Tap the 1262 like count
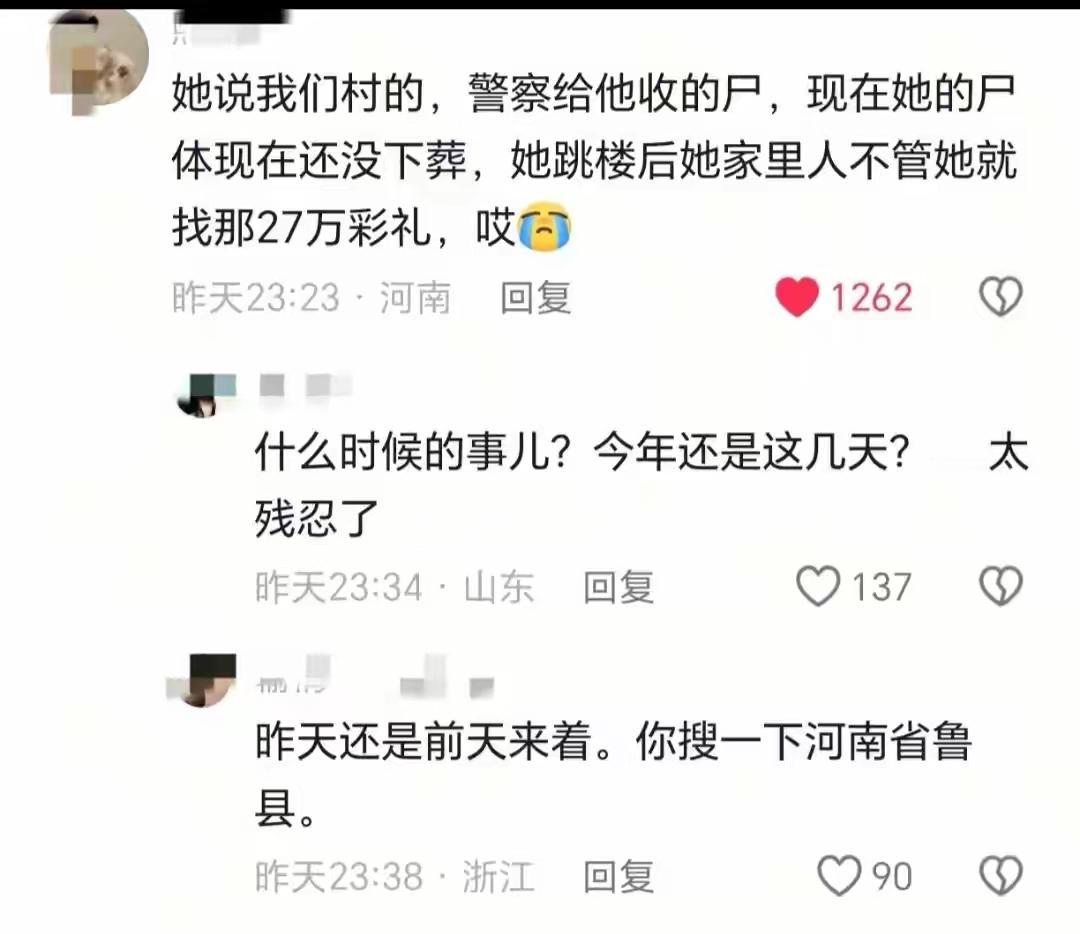The width and height of the screenshot is (1080, 934). click(x=871, y=298)
